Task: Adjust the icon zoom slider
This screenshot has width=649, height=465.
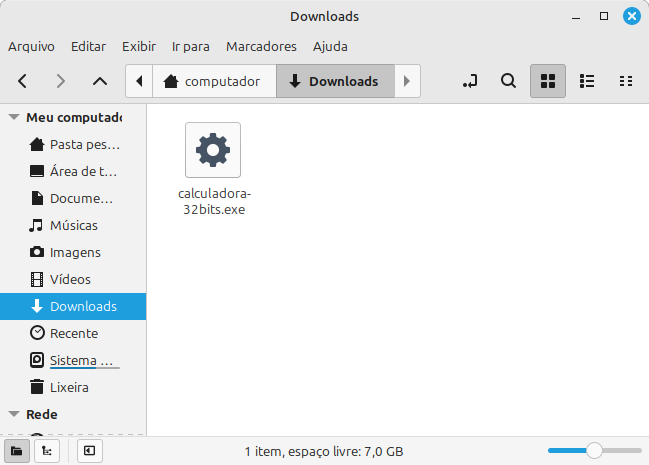Action: click(x=594, y=451)
